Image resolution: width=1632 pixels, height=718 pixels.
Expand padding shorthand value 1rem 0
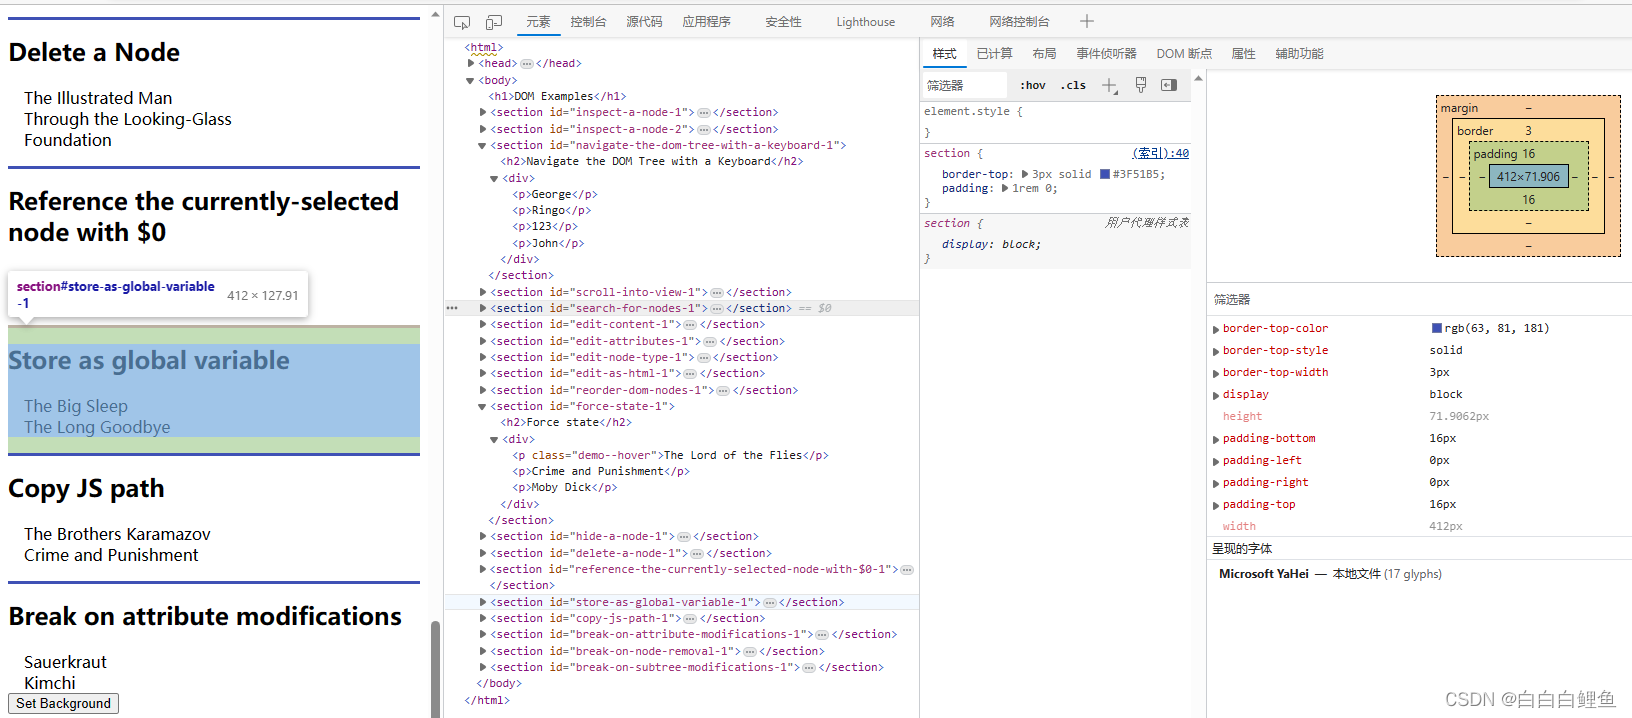click(x=1005, y=188)
